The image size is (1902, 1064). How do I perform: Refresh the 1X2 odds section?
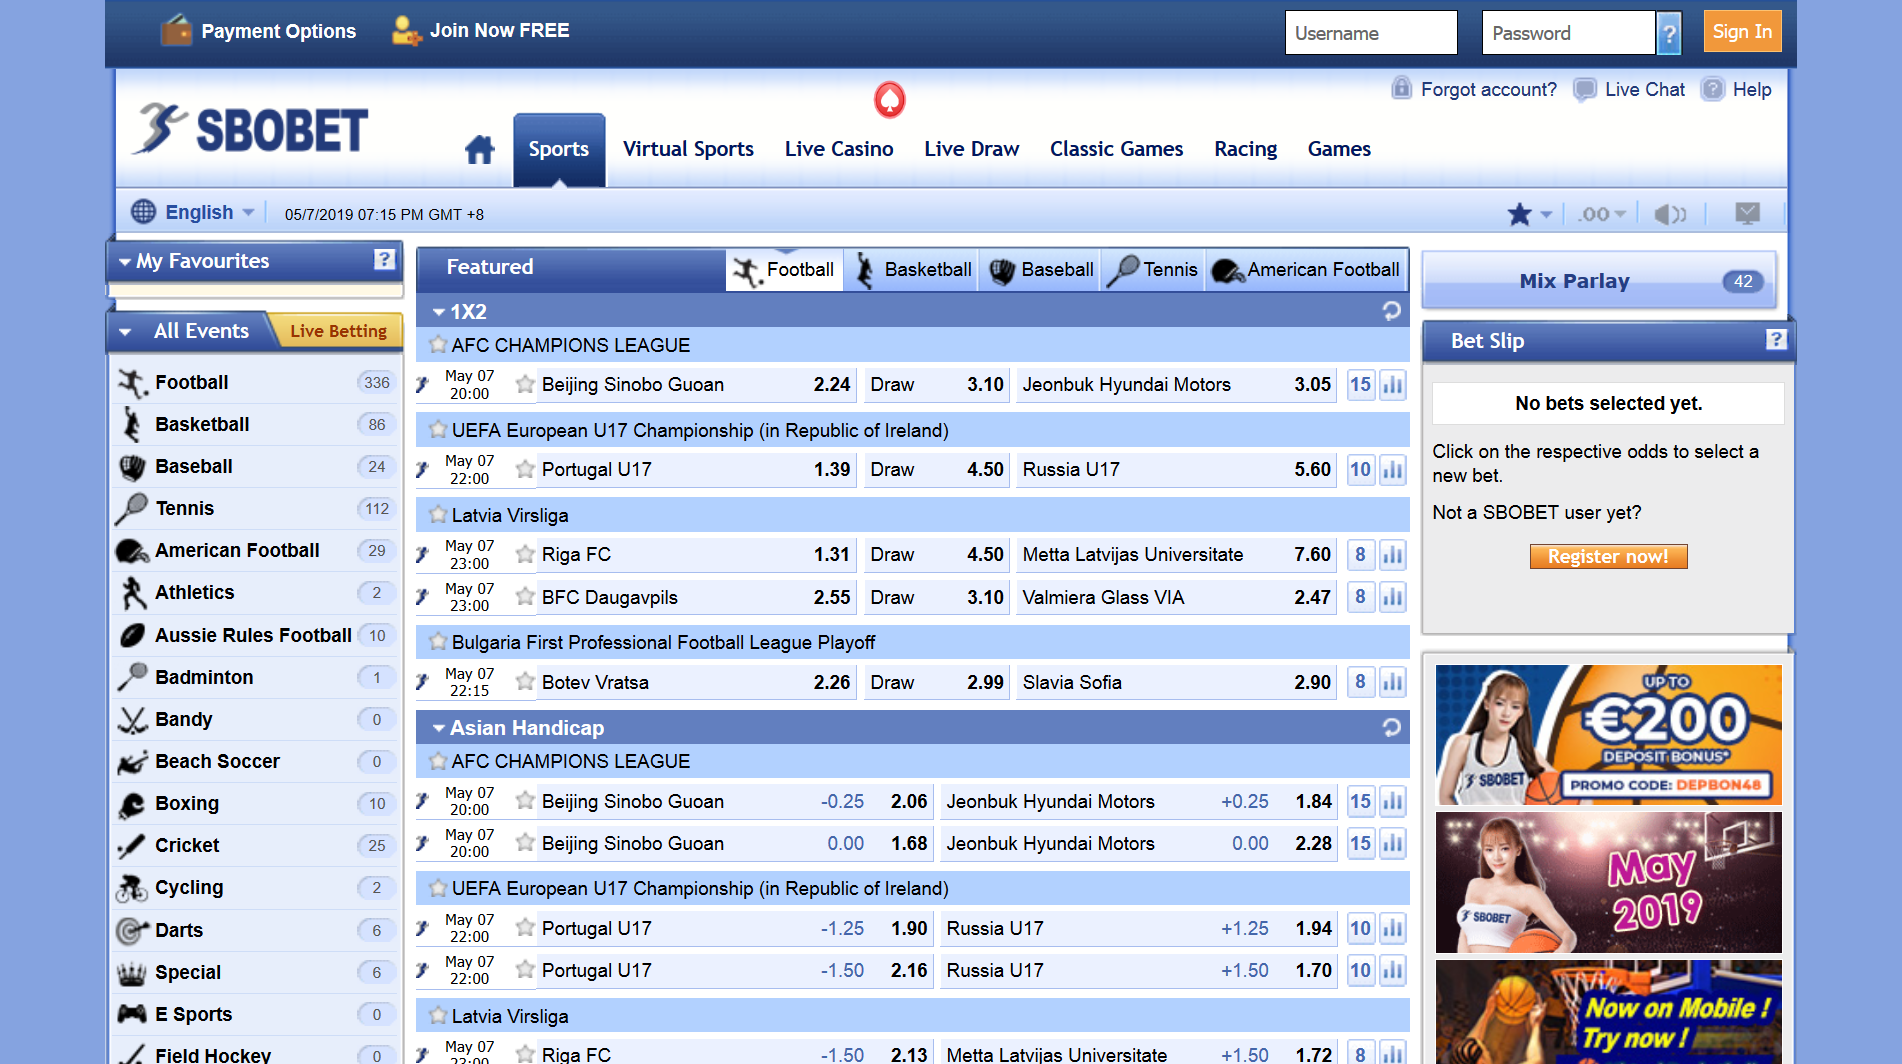[x=1391, y=311]
